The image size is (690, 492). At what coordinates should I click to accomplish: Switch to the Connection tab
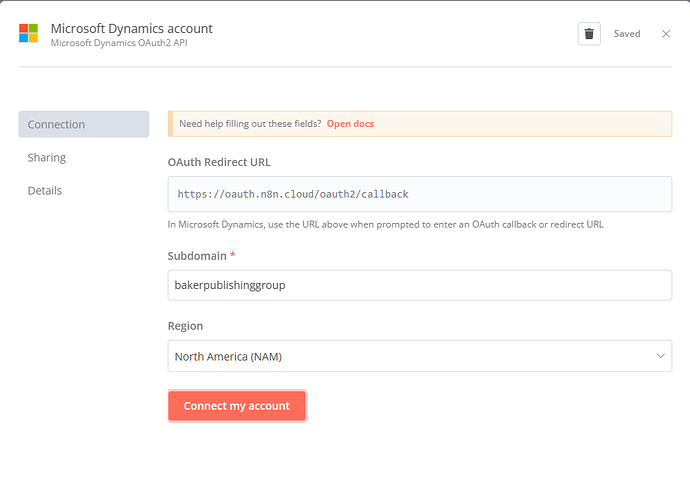pyautogui.click(x=83, y=124)
